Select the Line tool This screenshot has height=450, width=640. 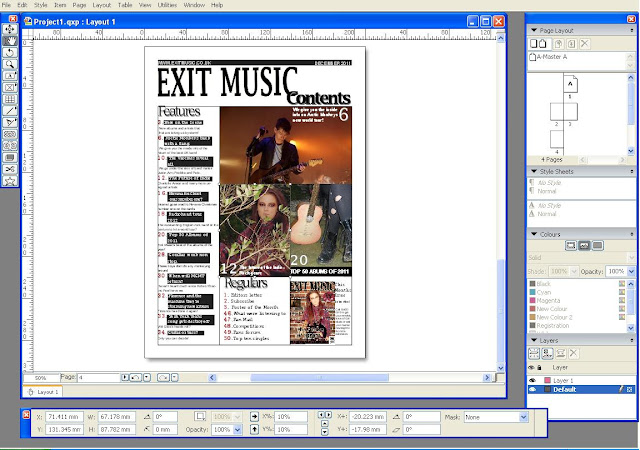[10, 111]
